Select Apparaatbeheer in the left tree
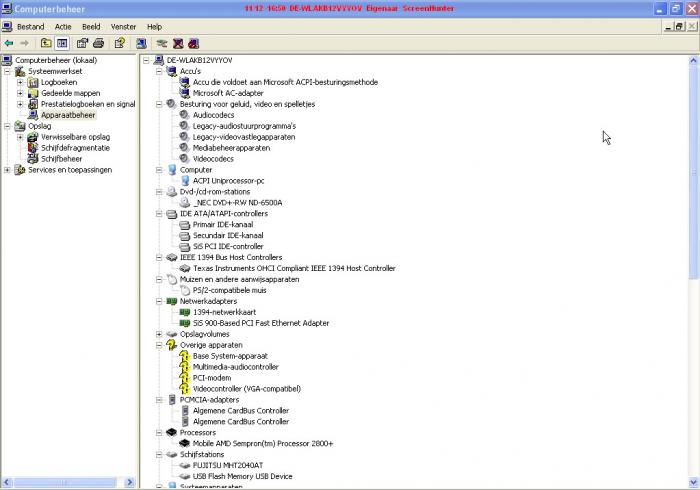The image size is (700, 490). (68, 115)
